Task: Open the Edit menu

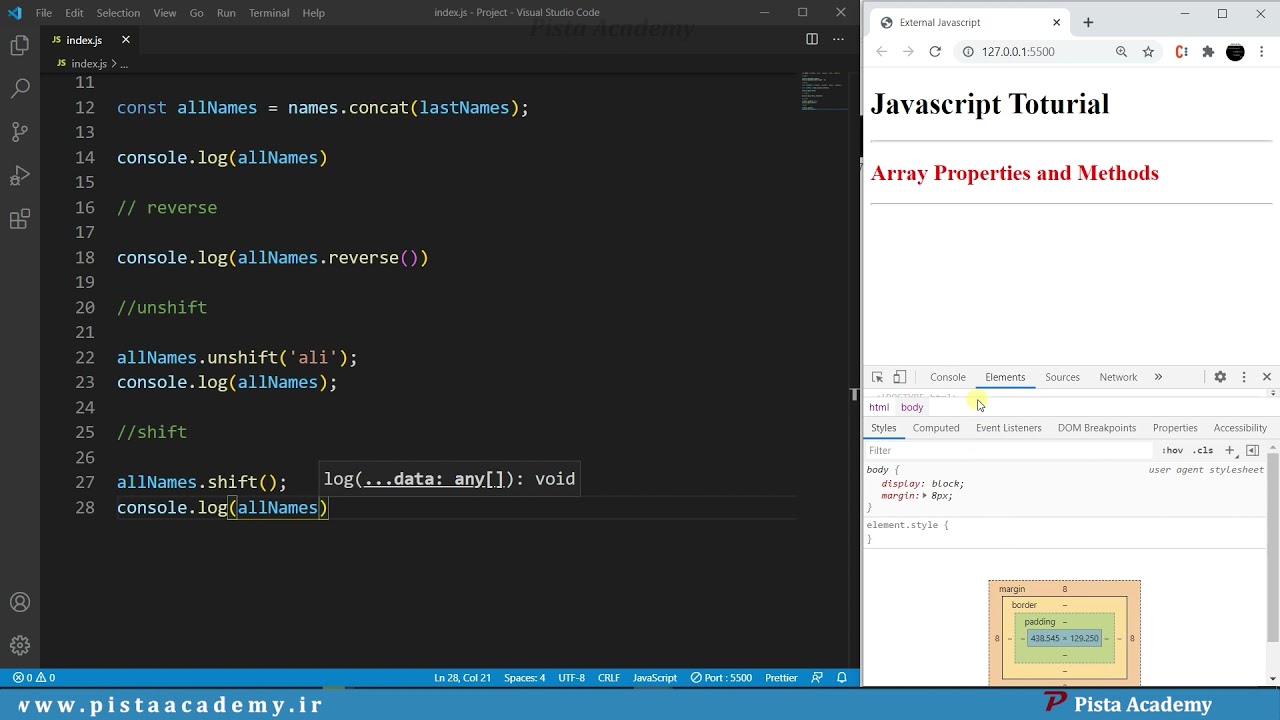Action: [x=74, y=13]
